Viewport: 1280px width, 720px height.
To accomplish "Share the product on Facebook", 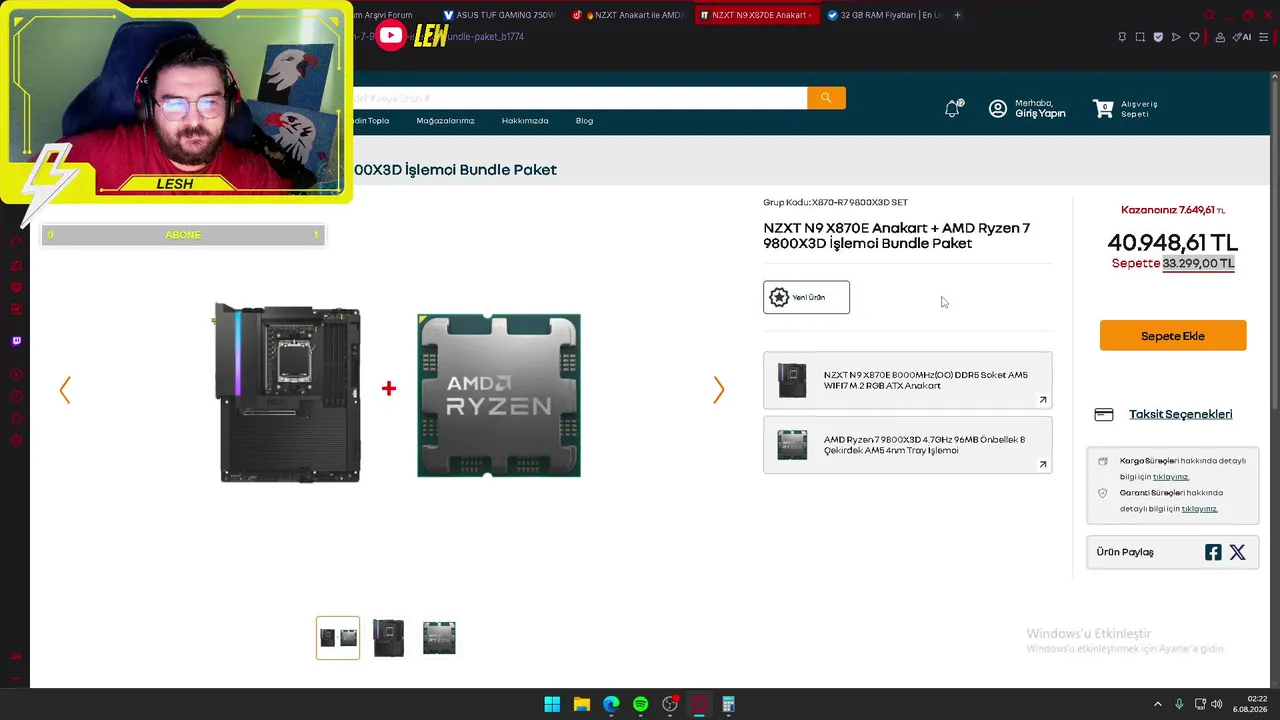I will coord(1213,552).
